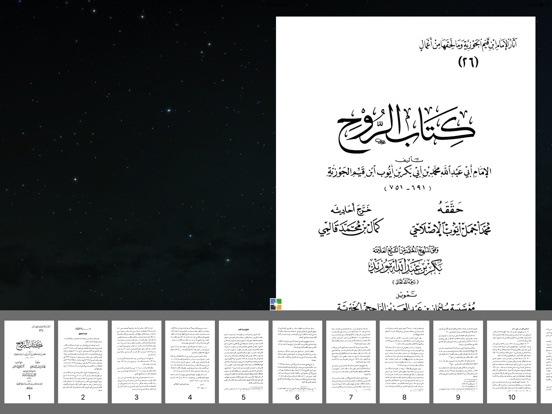Open page 1 thumbnail with the title cover
The height and width of the screenshot is (414, 552).
click(29, 362)
